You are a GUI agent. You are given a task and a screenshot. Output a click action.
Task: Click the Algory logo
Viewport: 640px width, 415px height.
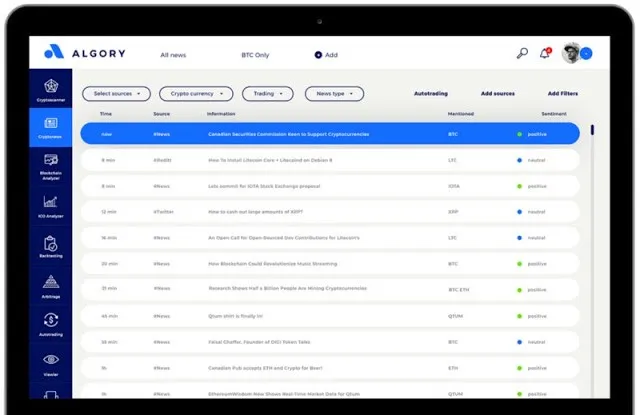pos(85,52)
